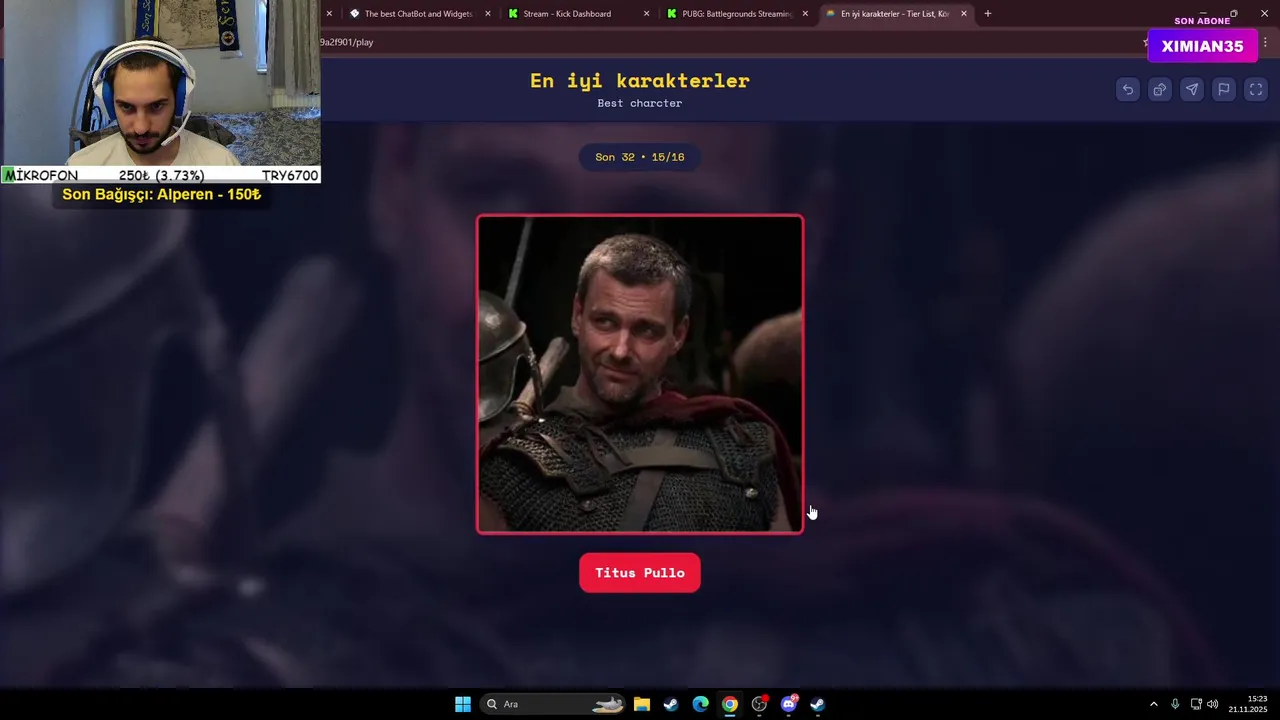Open a new browser tab with plus
Viewport: 1280px width, 720px height.
[988, 14]
